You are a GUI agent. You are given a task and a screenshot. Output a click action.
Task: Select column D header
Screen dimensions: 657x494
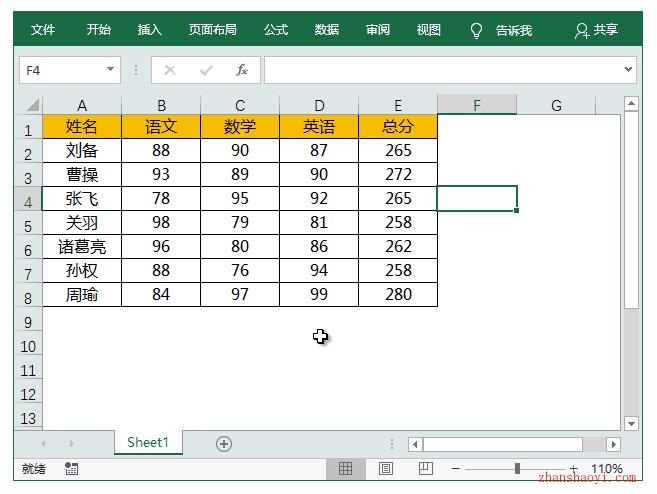(x=319, y=105)
